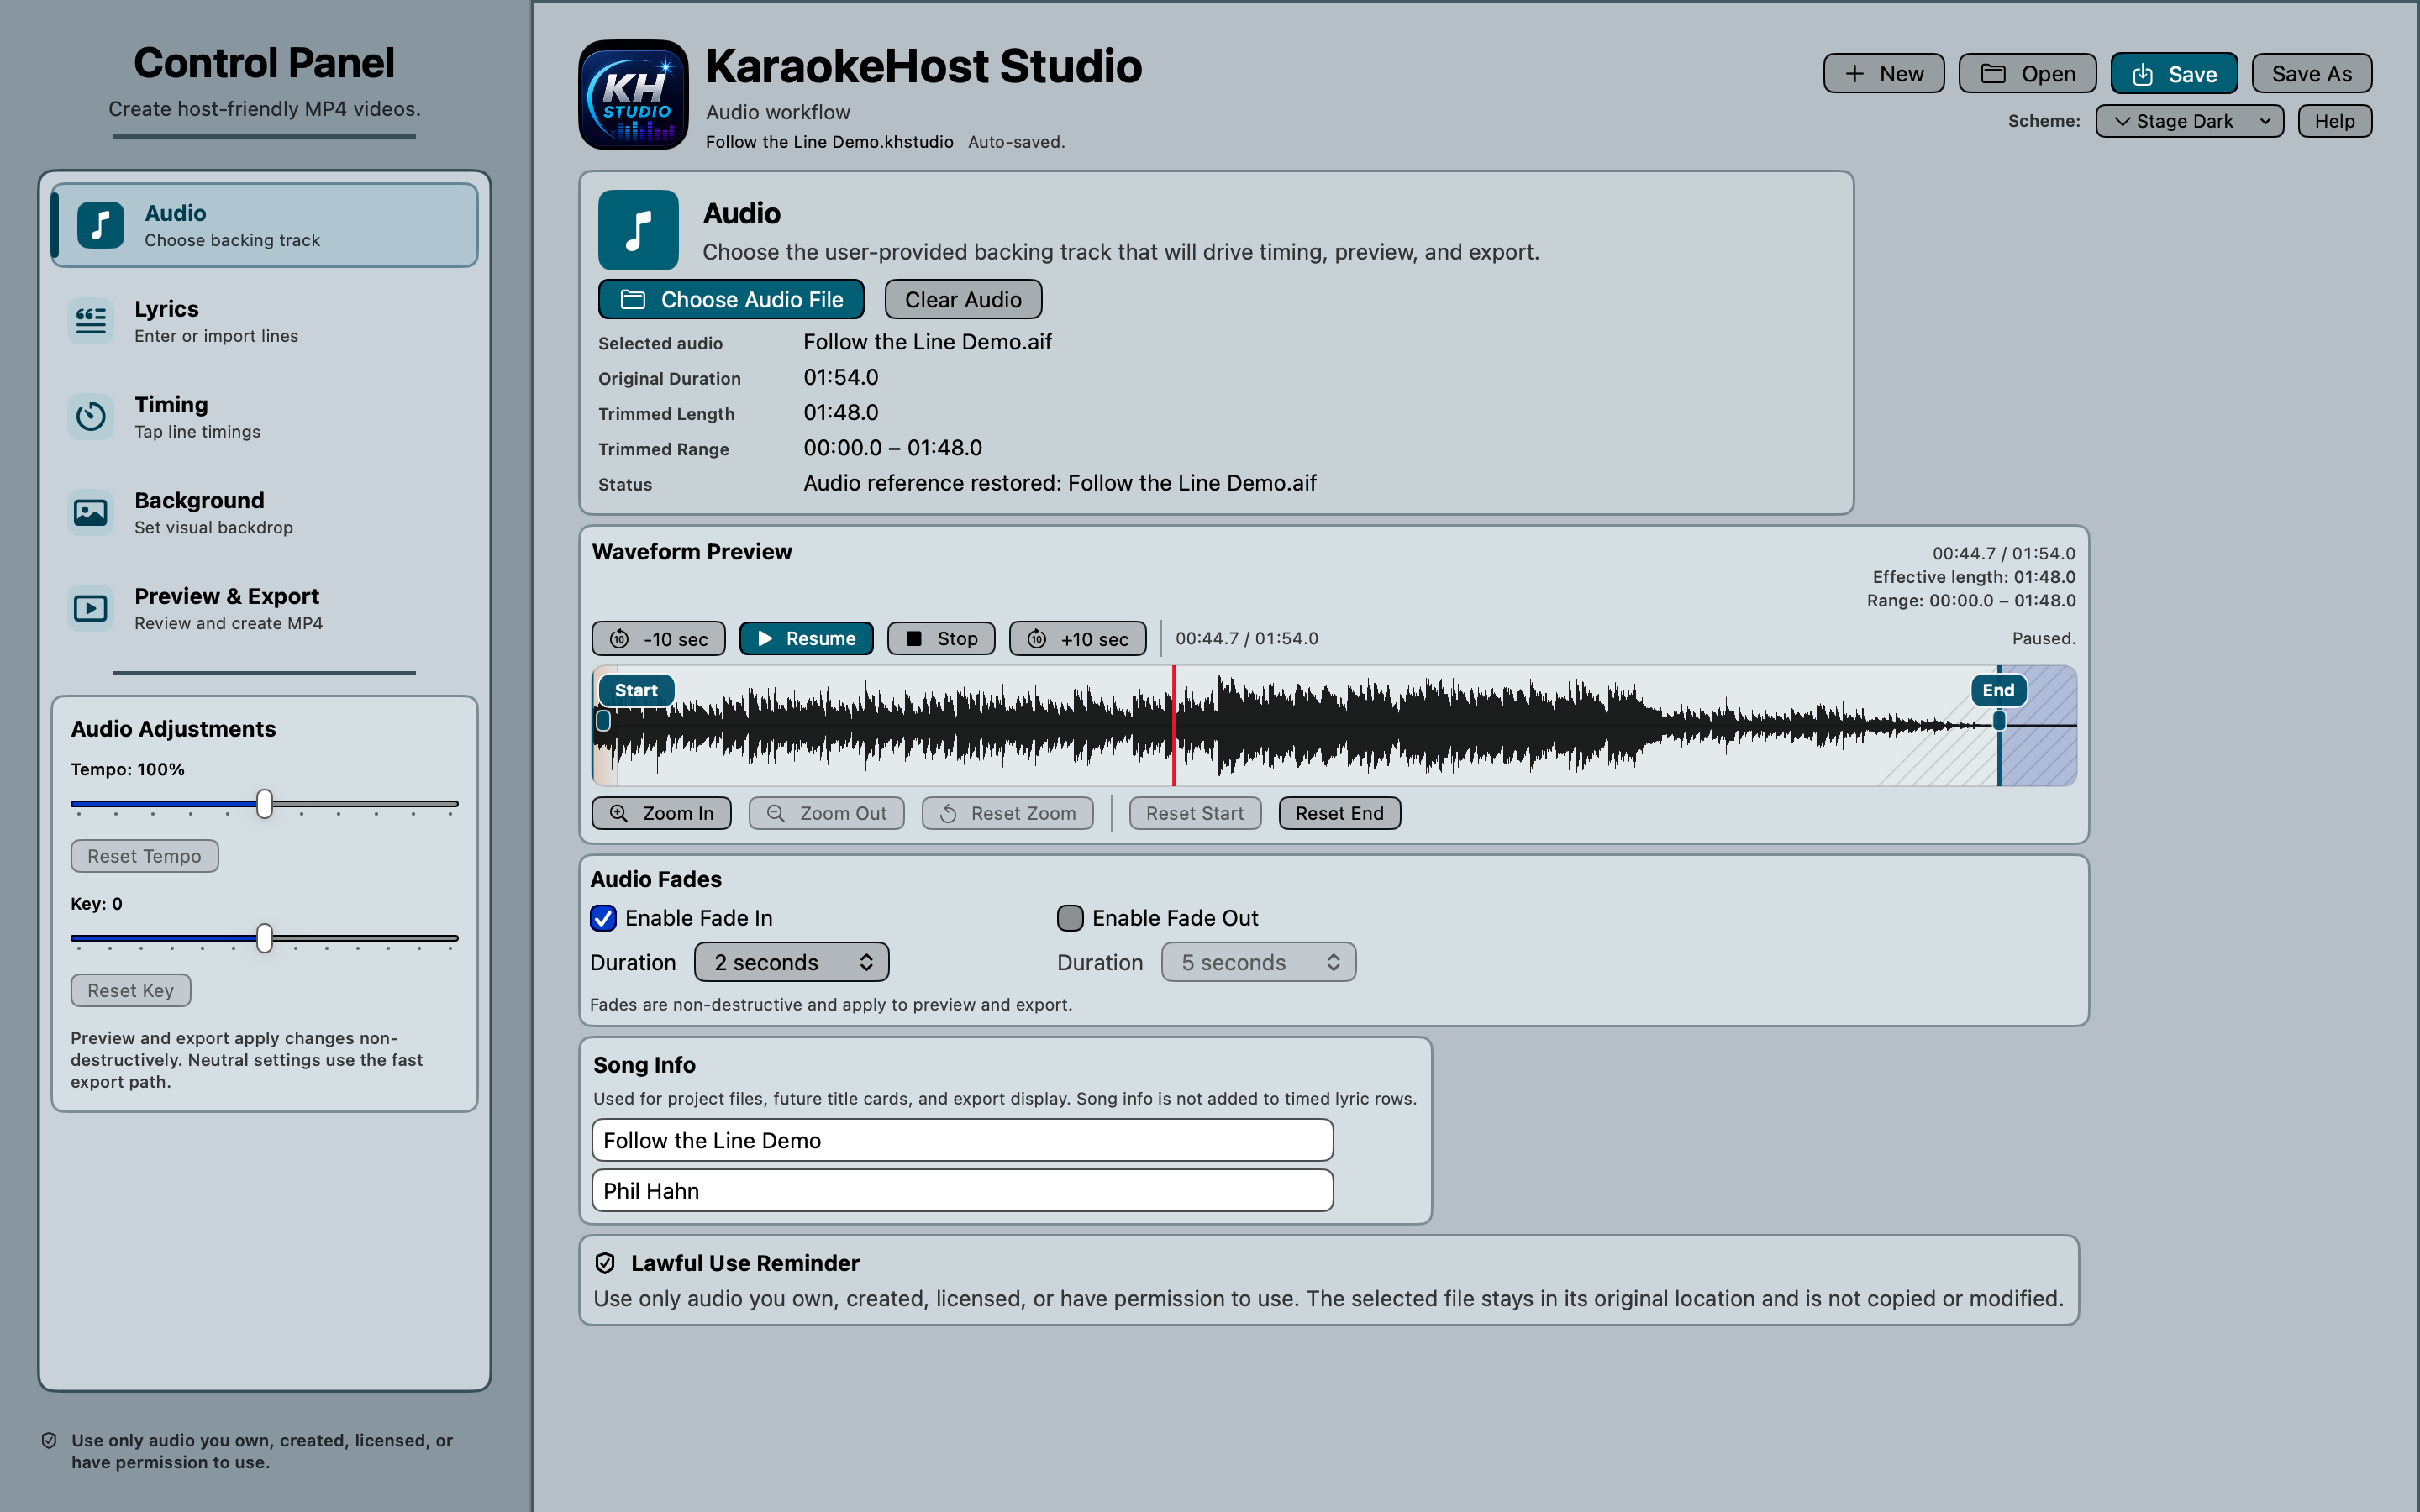
Task: Click the KH Studio app logo
Action: [633, 95]
